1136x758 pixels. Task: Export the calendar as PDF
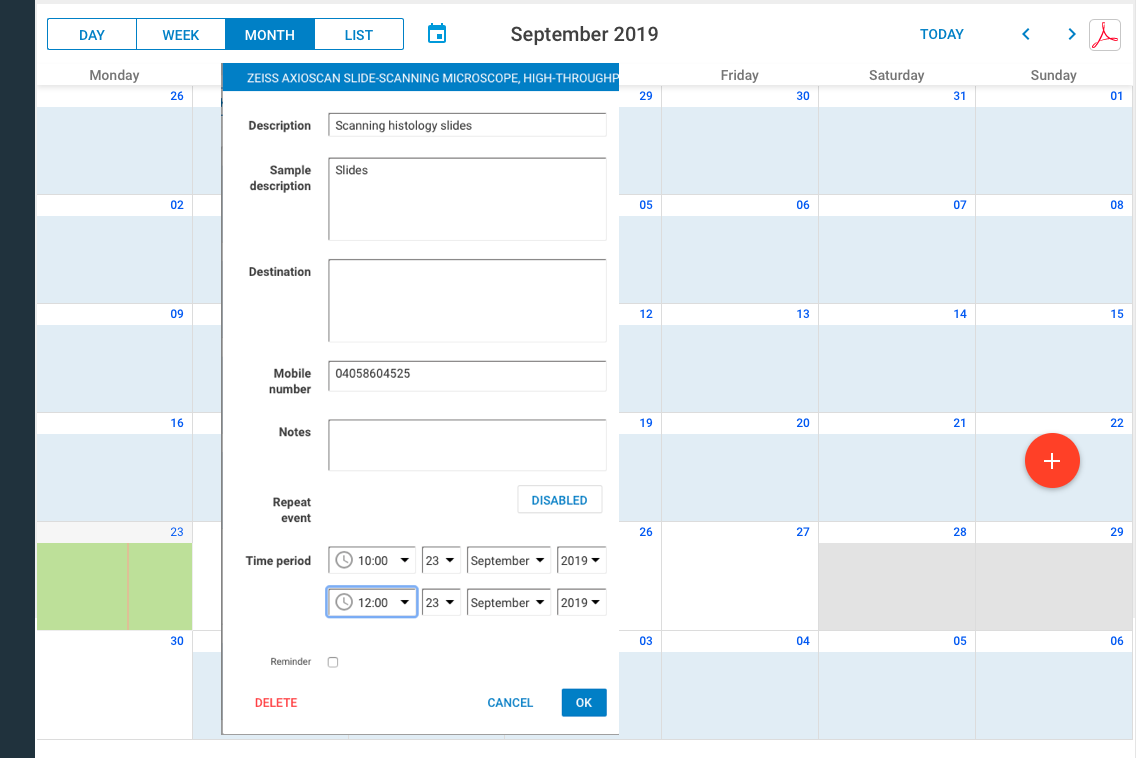pos(1105,35)
